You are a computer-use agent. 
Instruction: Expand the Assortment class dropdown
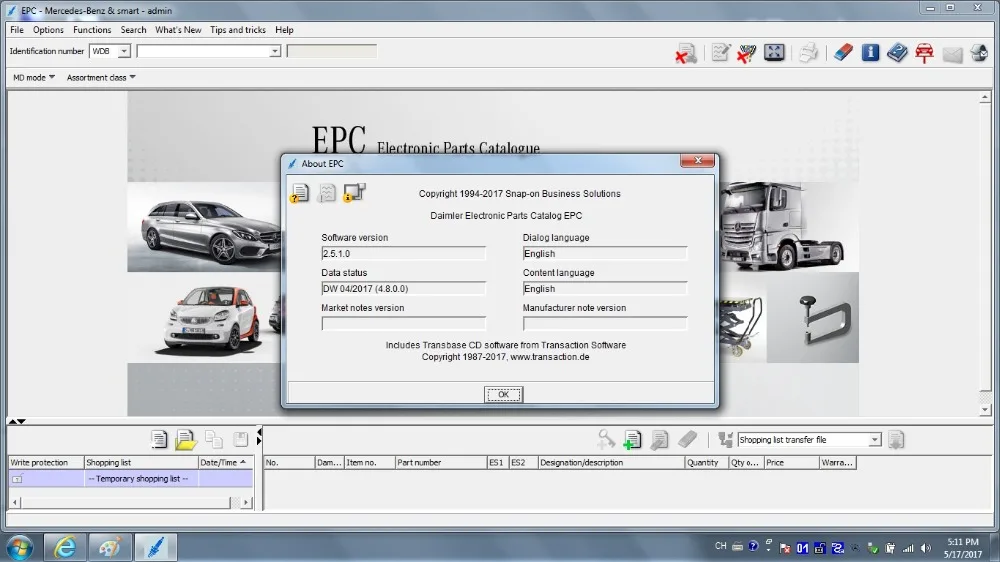(x=101, y=77)
